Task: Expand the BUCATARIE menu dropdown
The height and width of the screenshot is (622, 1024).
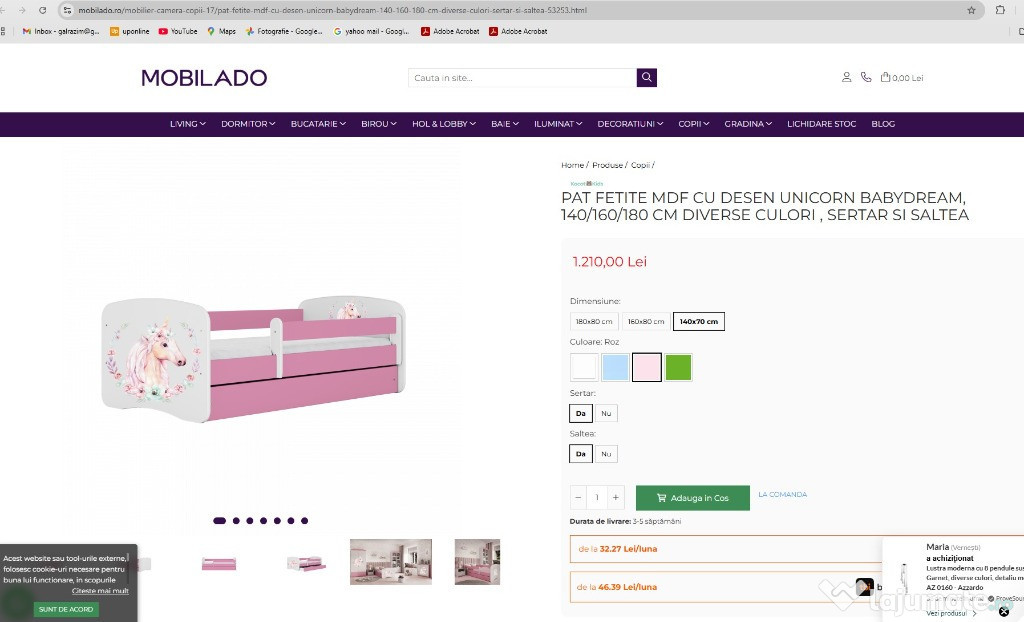Action: [x=318, y=123]
